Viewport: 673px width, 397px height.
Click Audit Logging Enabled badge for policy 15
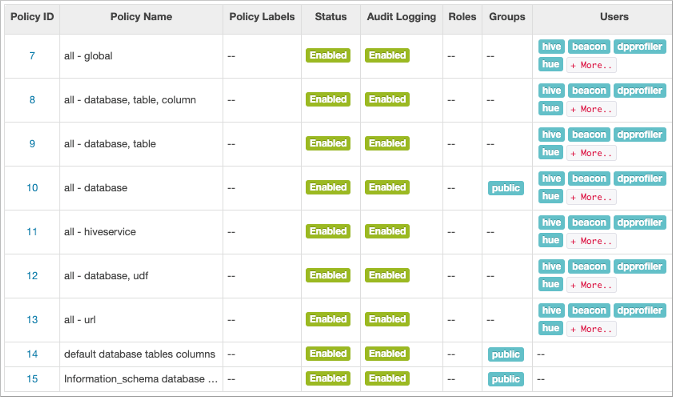pos(387,378)
